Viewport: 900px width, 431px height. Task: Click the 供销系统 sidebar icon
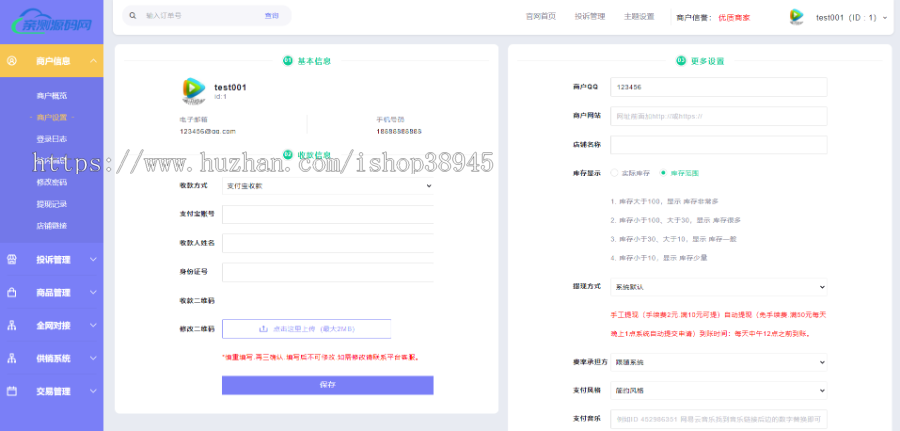point(12,358)
